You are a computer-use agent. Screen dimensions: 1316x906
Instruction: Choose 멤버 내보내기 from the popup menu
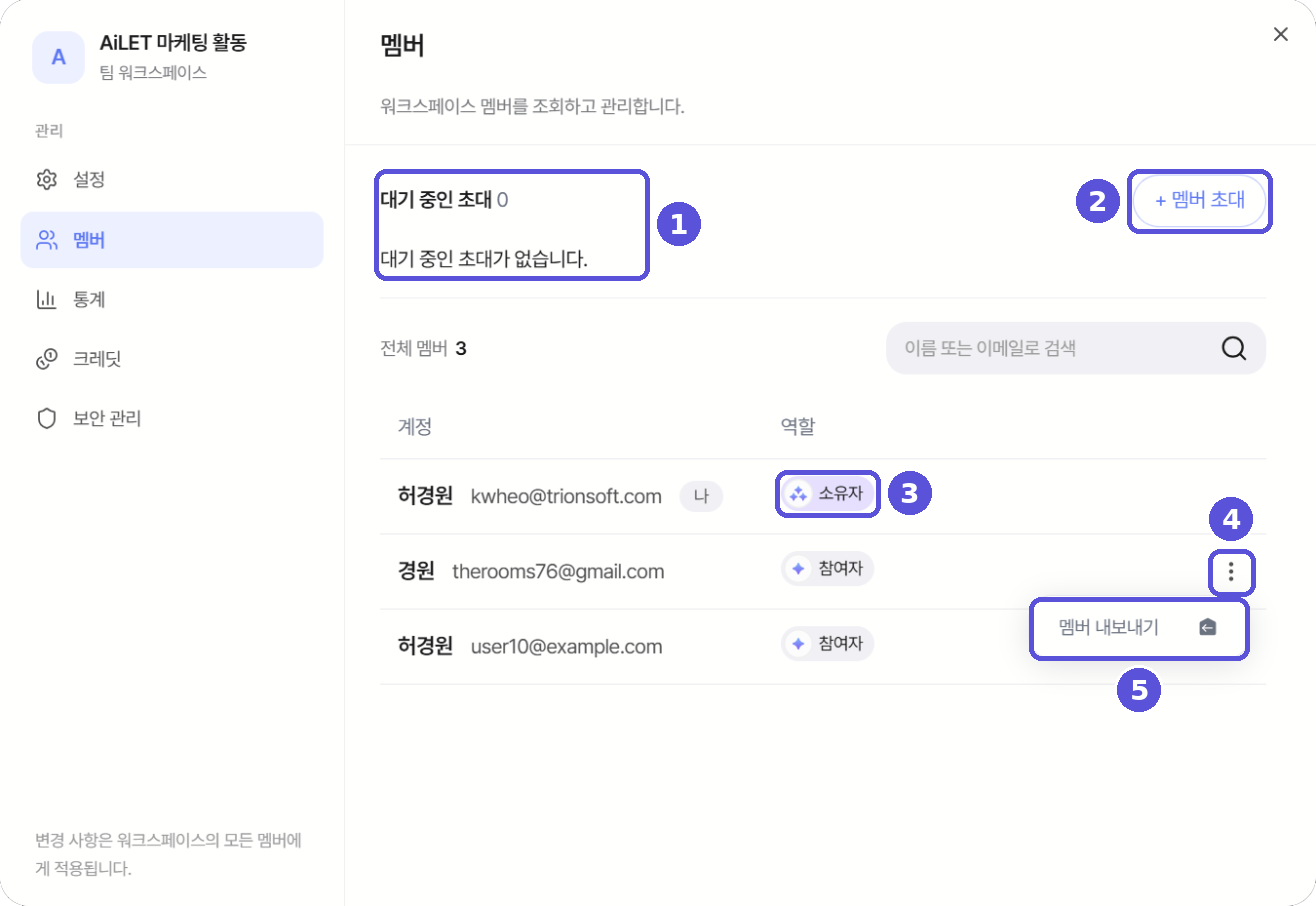(x=1139, y=628)
